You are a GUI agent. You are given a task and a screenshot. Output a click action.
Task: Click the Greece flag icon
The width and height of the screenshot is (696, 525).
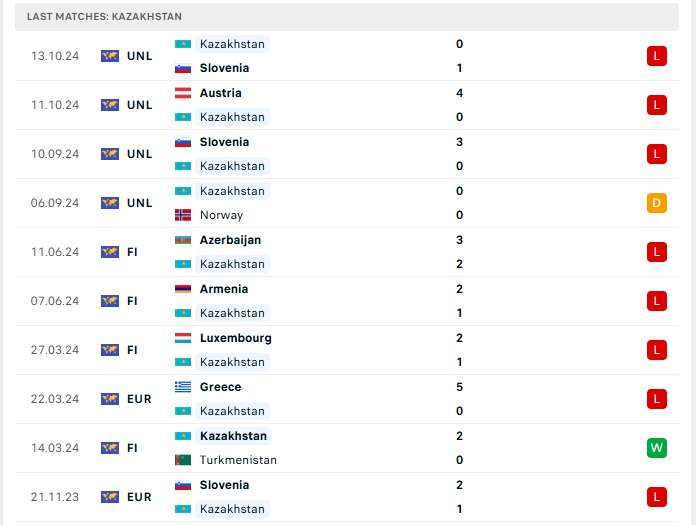click(183, 387)
